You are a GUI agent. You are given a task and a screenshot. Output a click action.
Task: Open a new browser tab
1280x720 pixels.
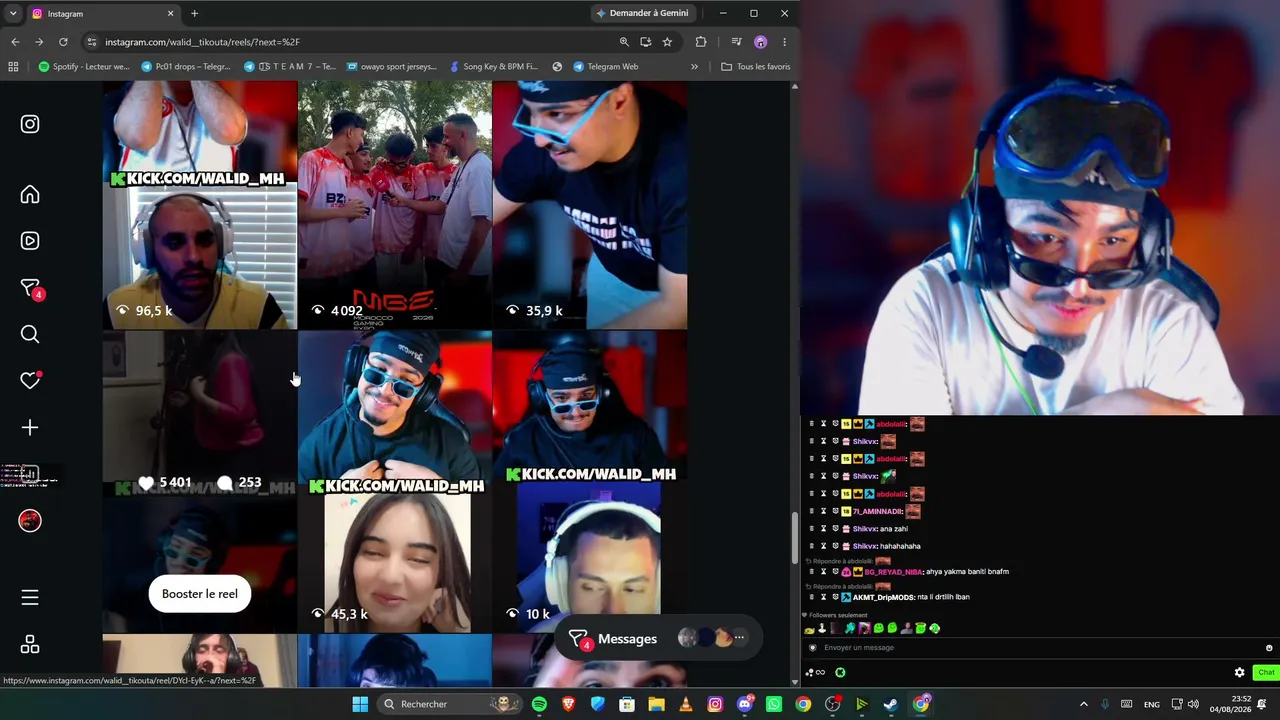194,14
